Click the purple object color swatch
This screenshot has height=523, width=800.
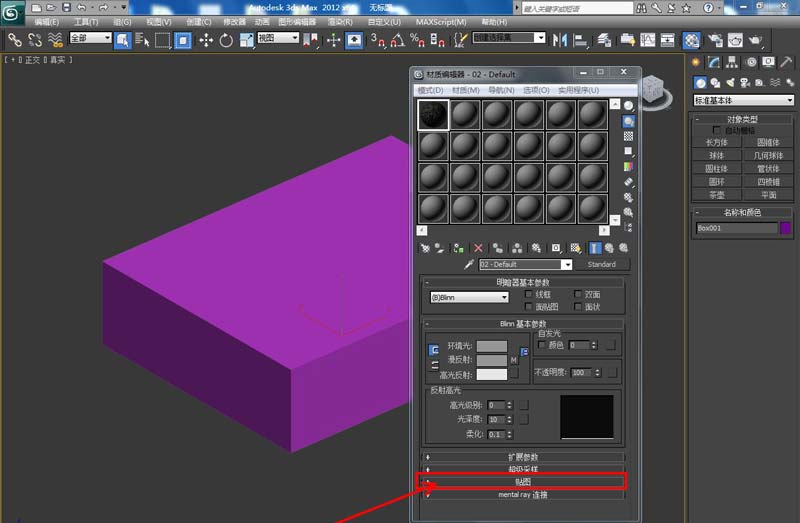pos(786,228)
